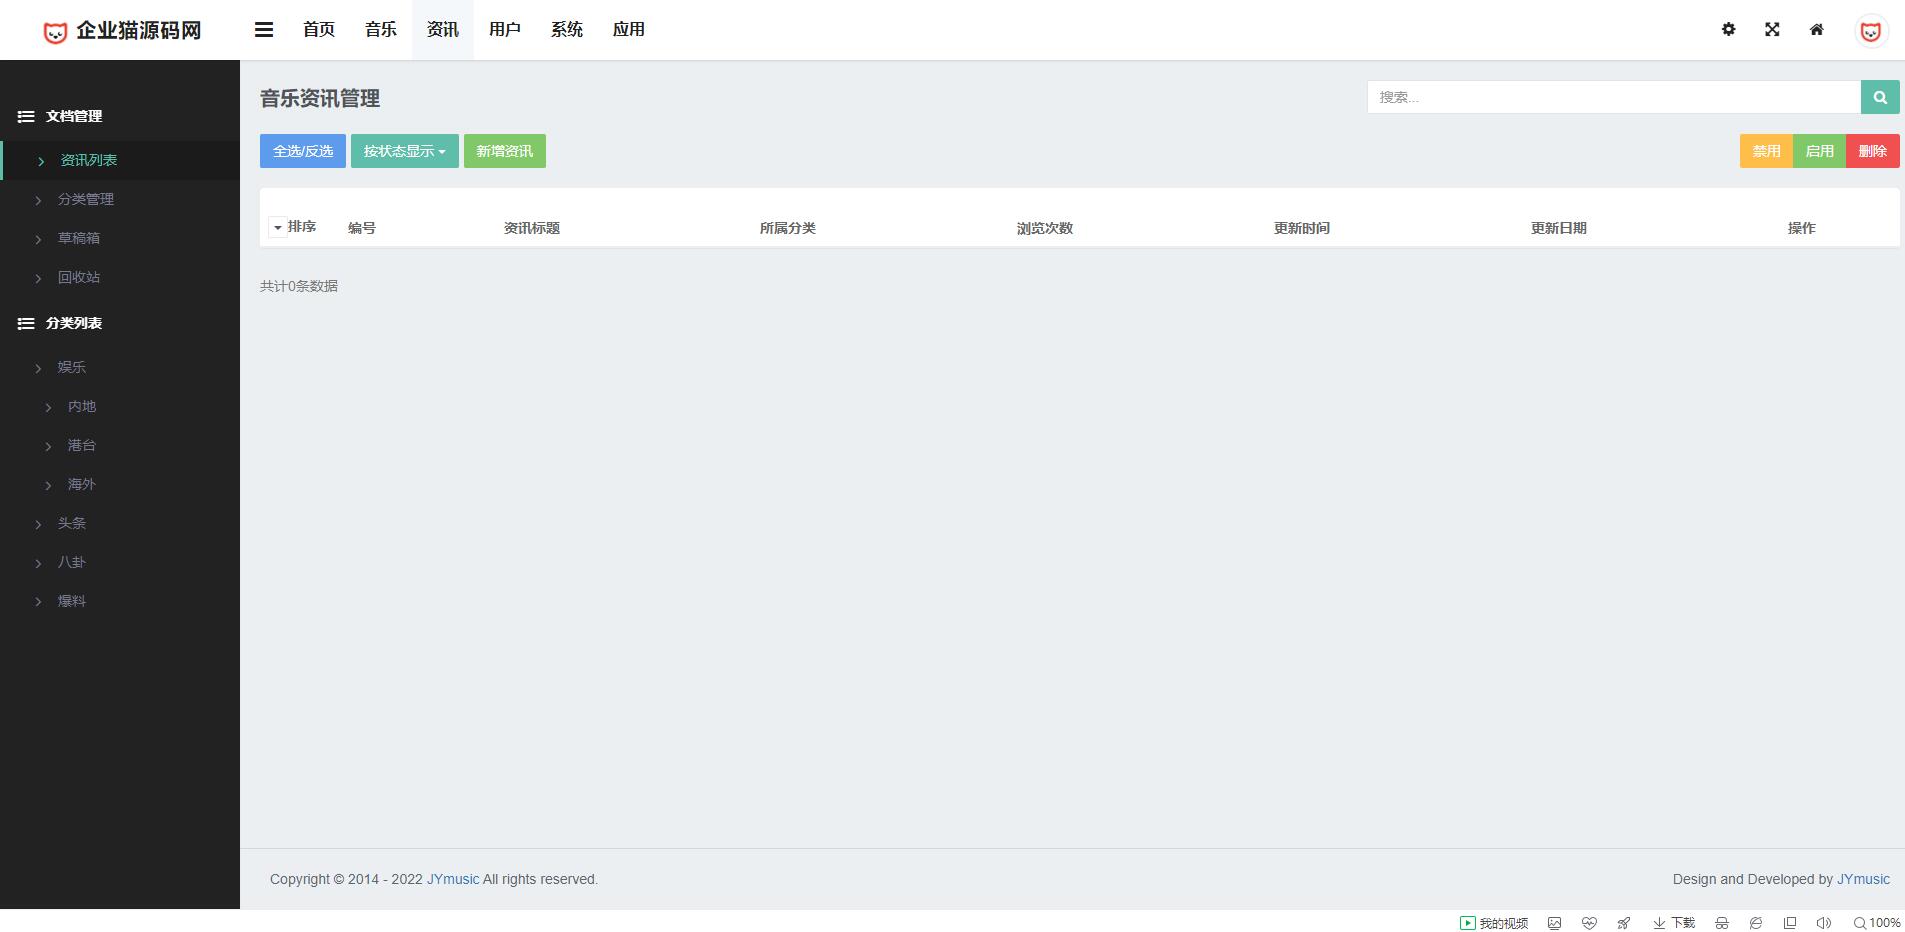
Task: Open settings via the gear icon
Action: pos(1728,30)
